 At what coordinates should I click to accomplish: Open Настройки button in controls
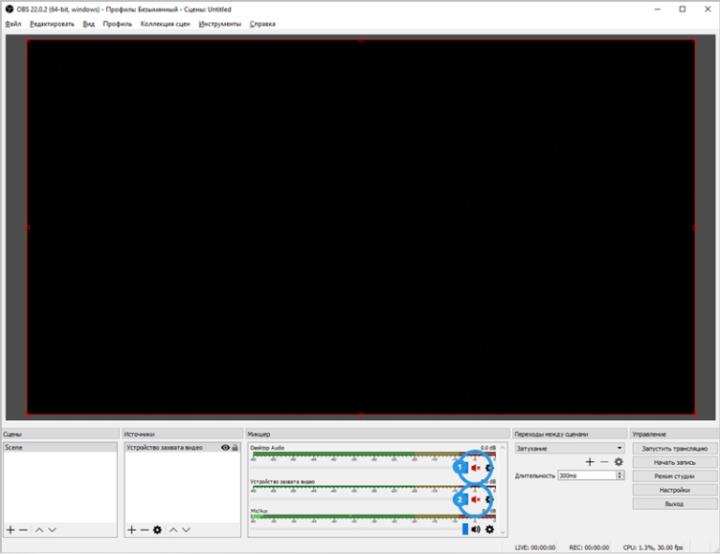[x=675, y=490]
